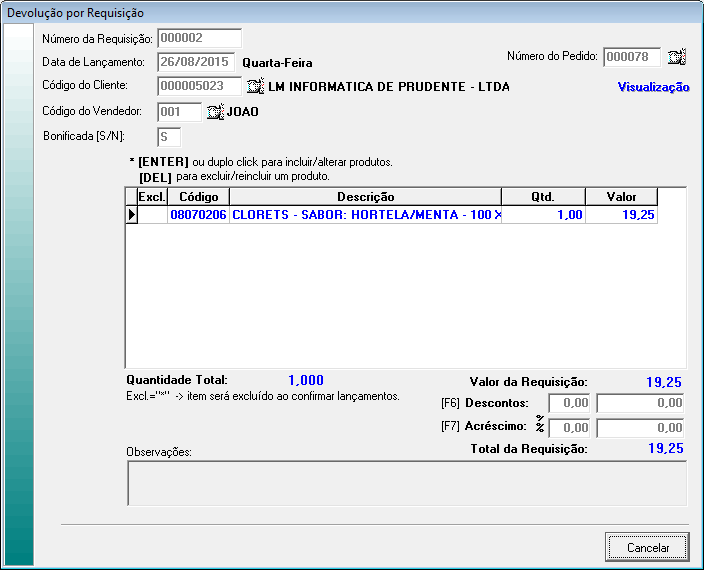Click the Código column header
This screenshot has height=570, width=704.
pos(198,197)
